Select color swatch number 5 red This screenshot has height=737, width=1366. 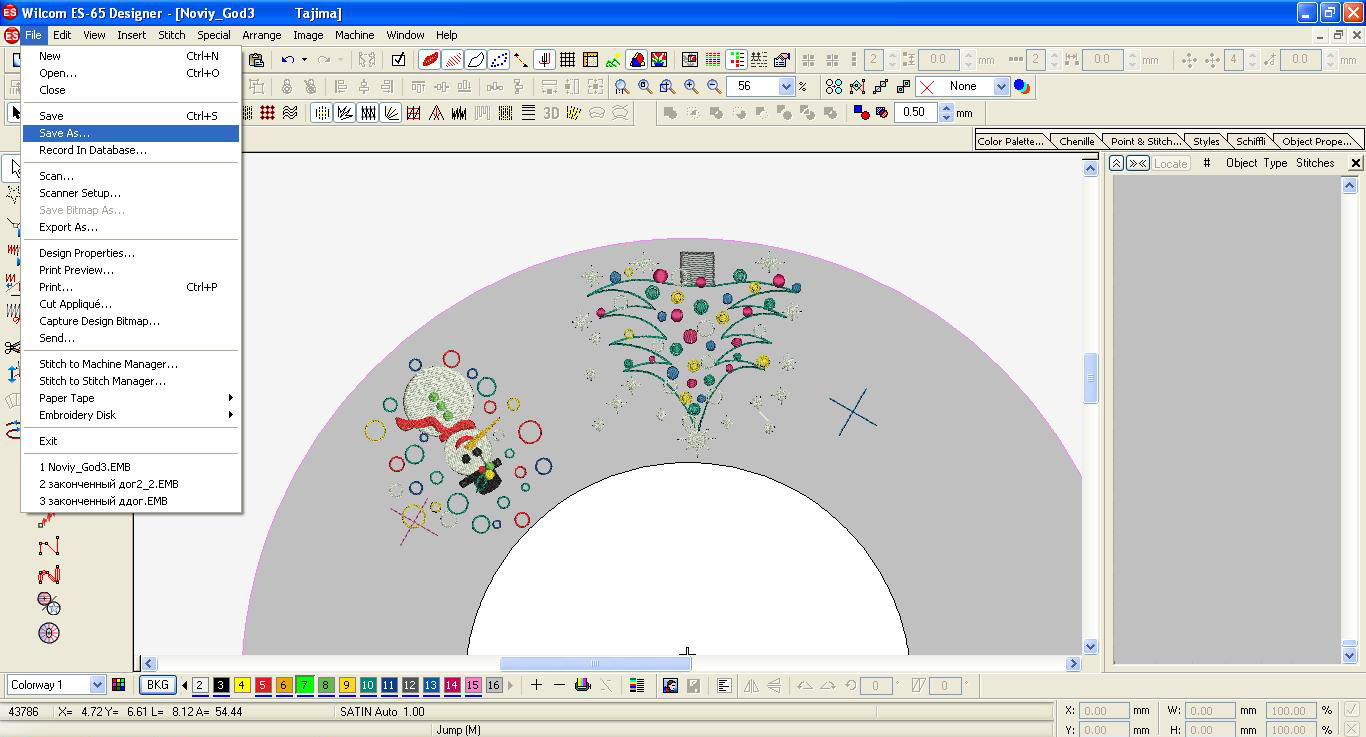pos(263,685)
